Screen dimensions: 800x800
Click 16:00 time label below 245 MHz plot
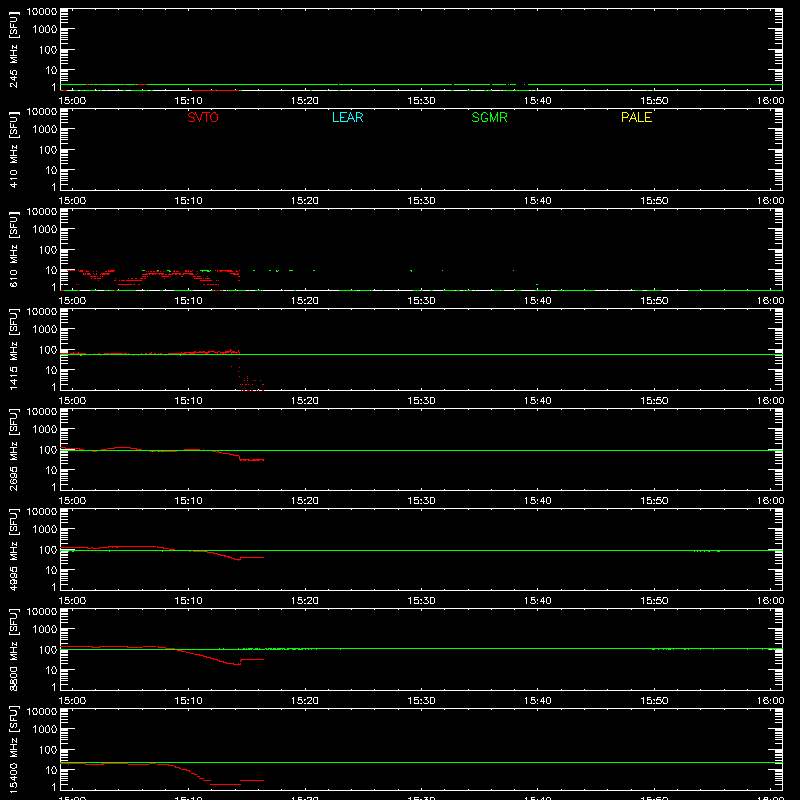click(770, 101)
